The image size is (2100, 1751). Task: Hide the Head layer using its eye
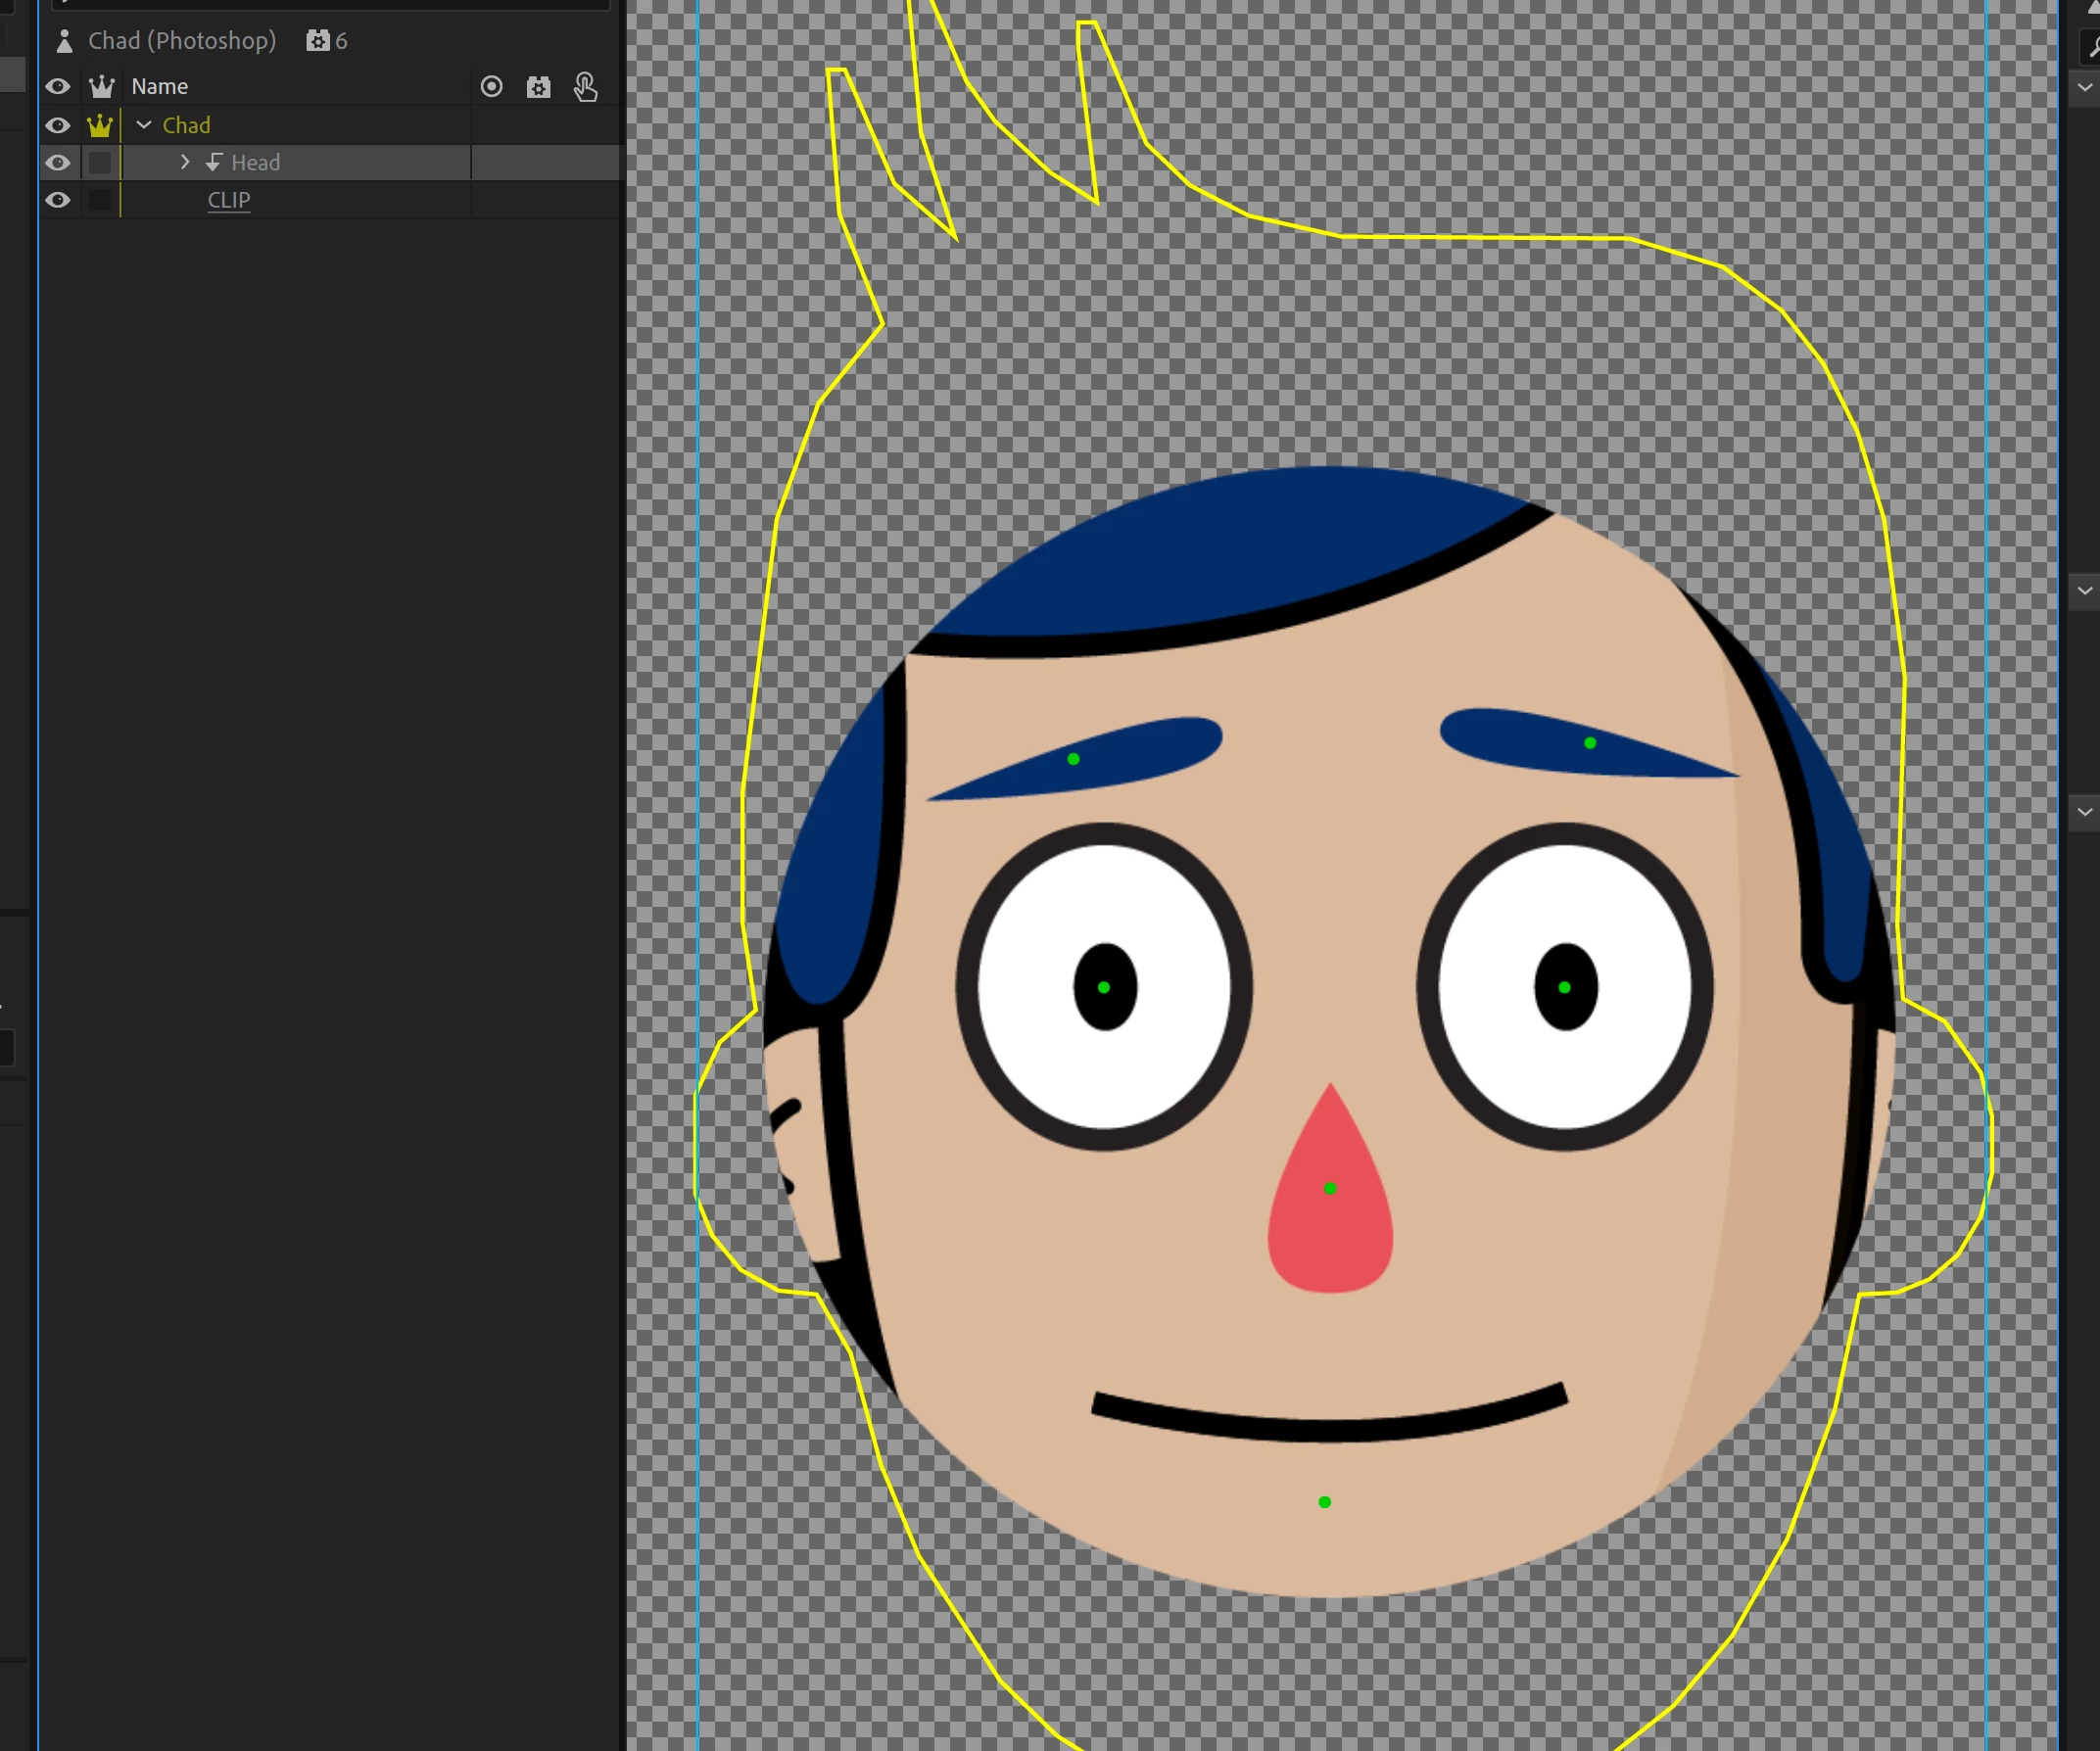click(58, 163)
